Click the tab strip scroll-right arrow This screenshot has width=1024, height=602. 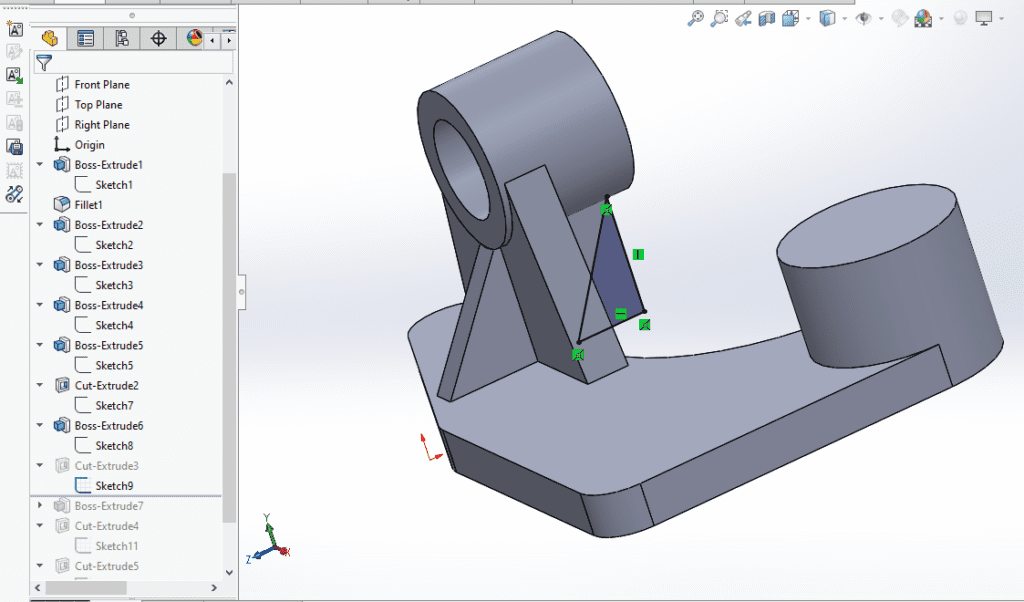pyautogui.click(x=229, y=40)
